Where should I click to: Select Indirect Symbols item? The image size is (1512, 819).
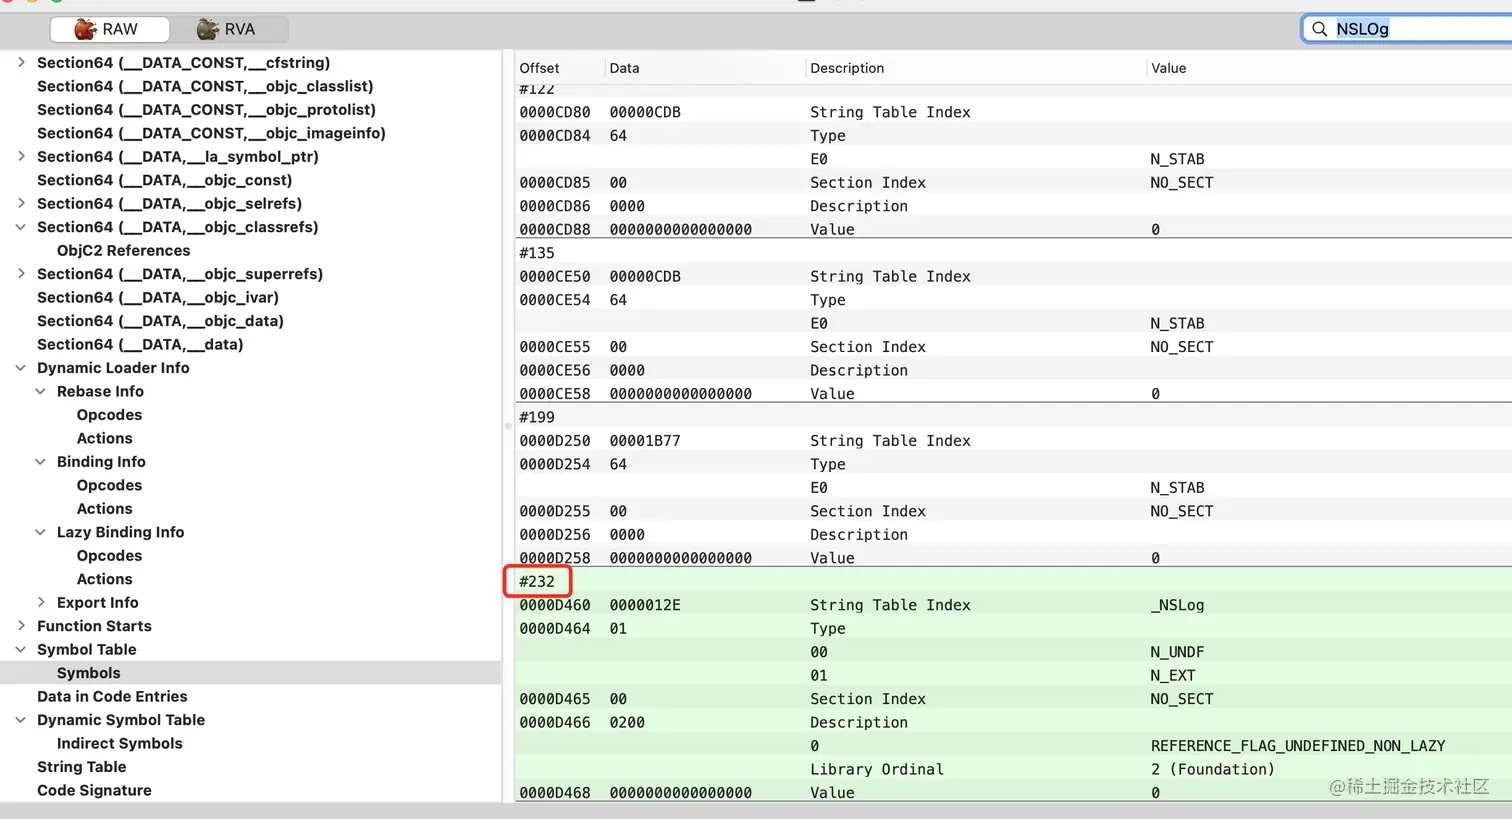click(x=119, y=743)
